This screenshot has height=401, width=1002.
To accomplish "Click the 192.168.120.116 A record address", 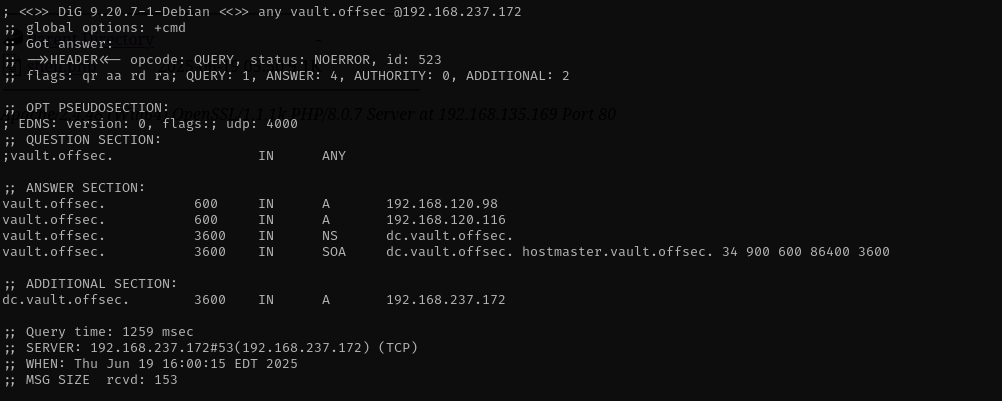I will [x=445, y=220].
